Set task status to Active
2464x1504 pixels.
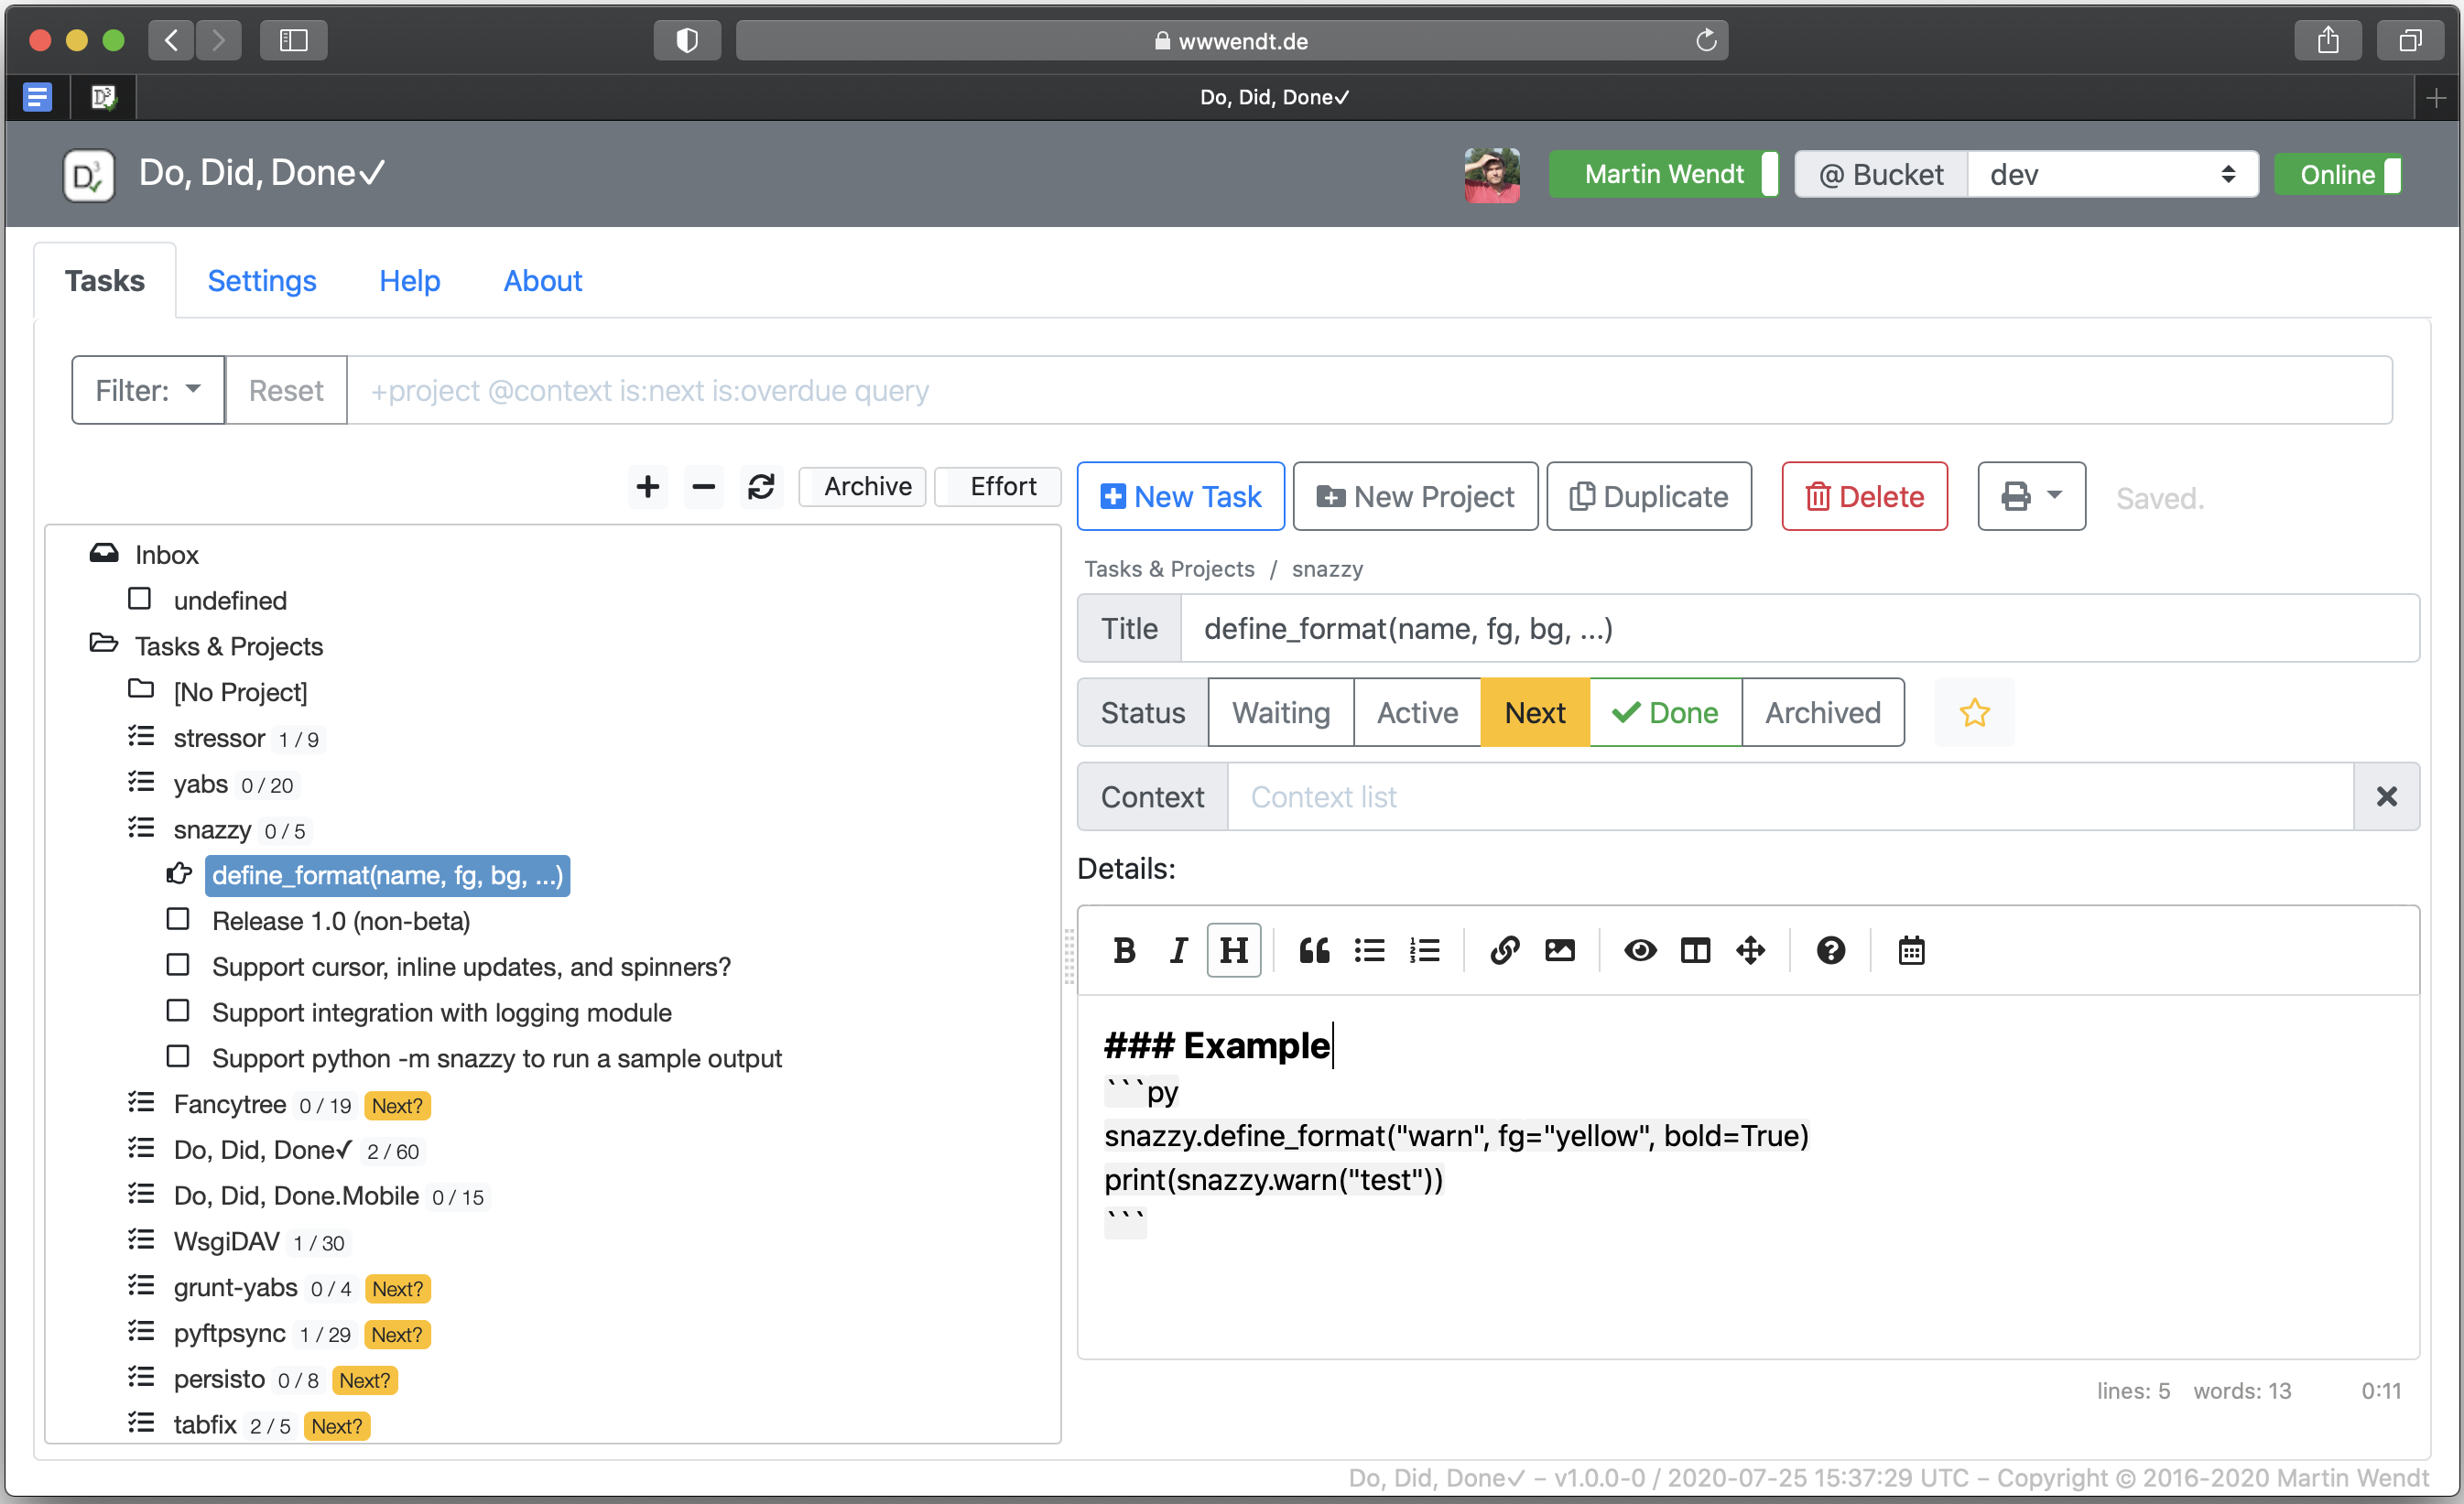pyautogui.click(x=1417, y=713)
